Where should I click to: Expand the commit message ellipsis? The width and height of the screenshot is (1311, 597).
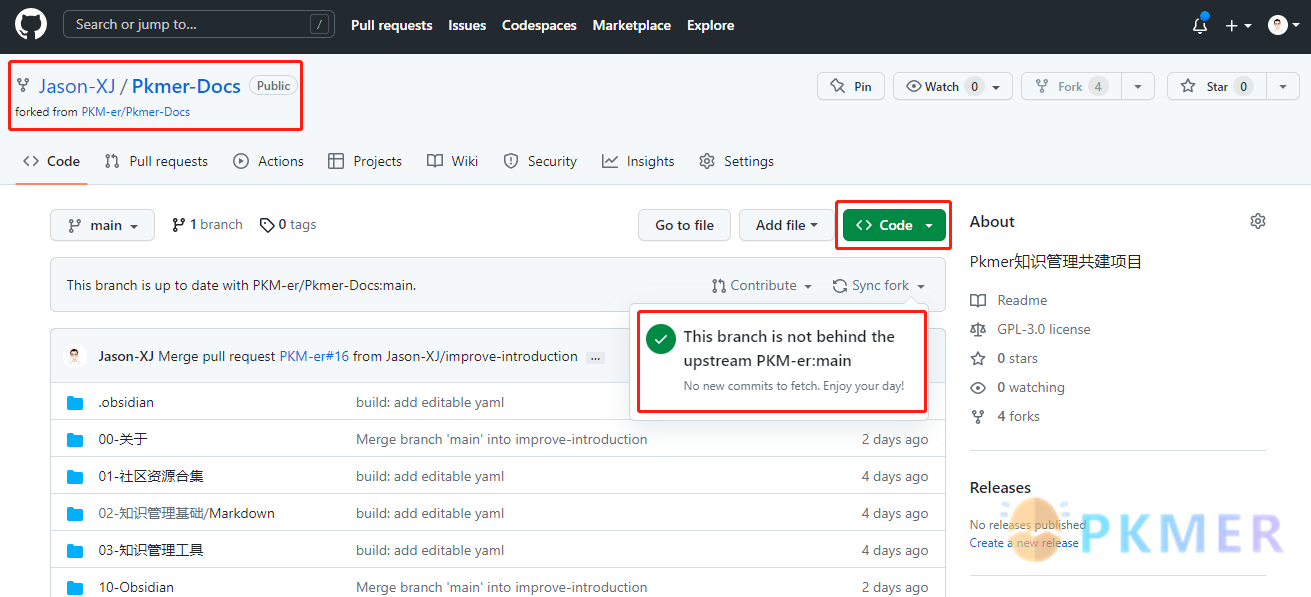[x=596, y=357]
